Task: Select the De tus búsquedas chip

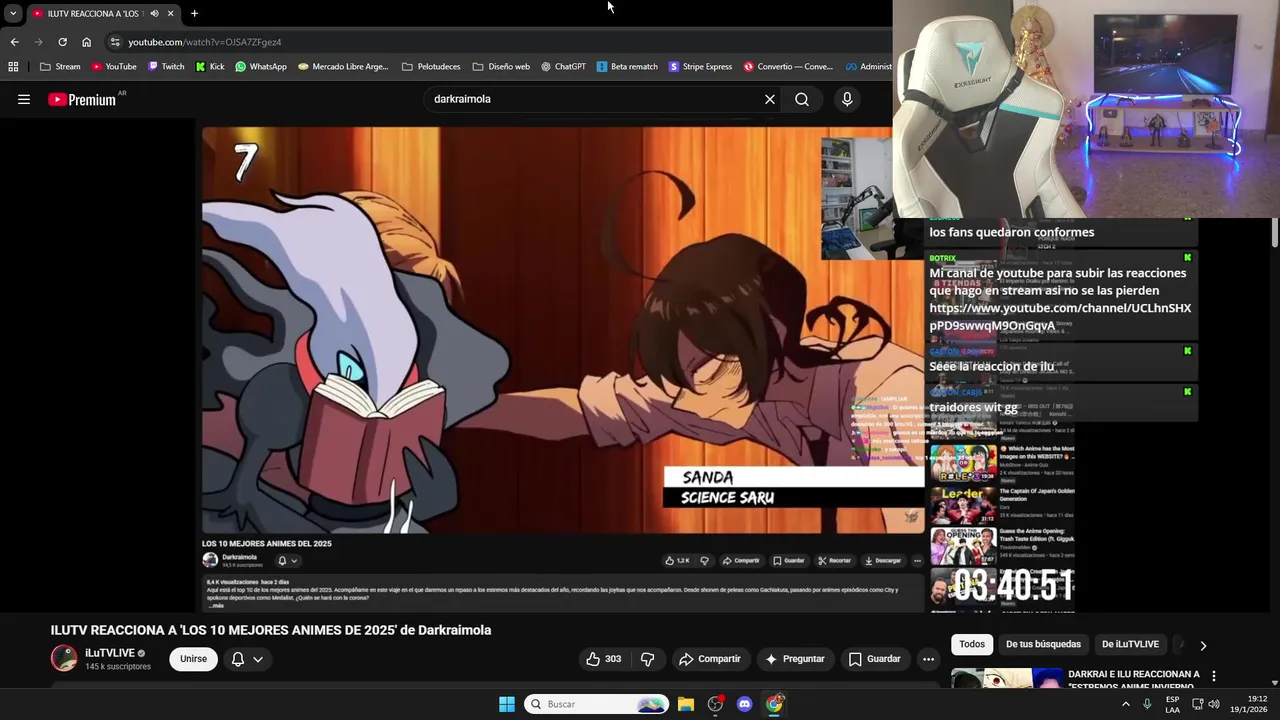Action: [x=1043, y=644]
